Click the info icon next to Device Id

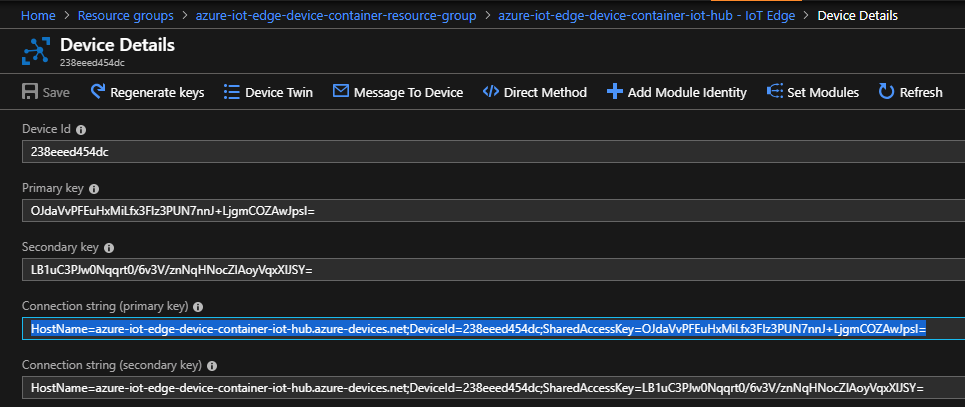click(x=81, y=130)
